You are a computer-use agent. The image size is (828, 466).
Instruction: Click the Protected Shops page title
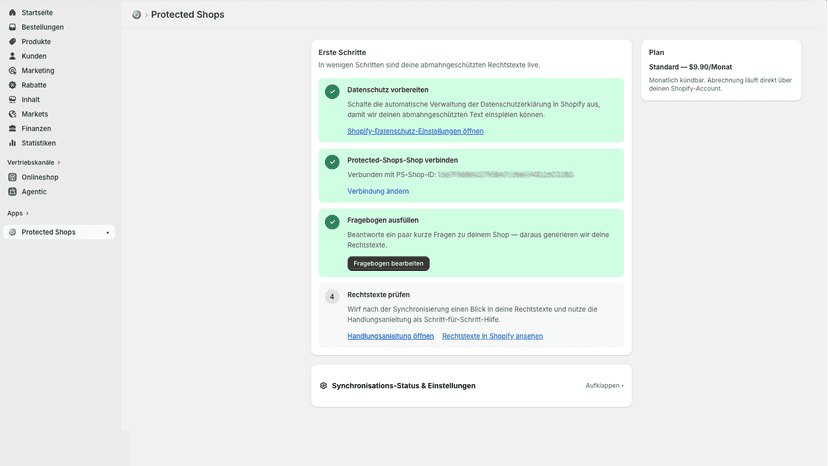point(187,15)
